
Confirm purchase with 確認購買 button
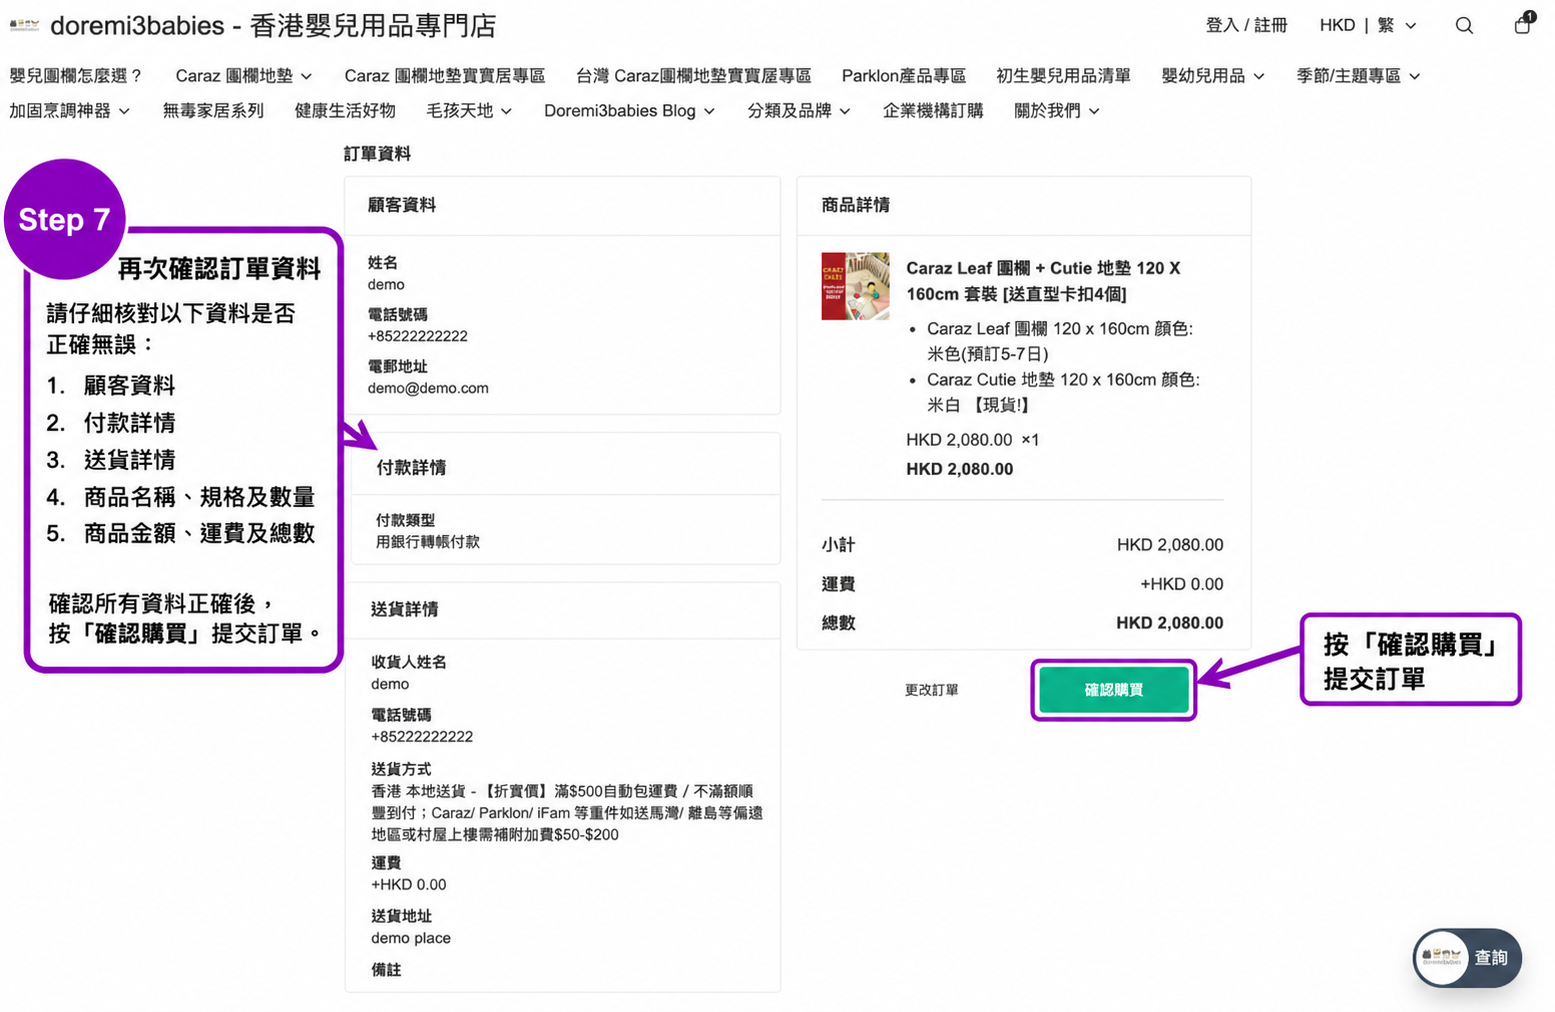(1114, 690)
